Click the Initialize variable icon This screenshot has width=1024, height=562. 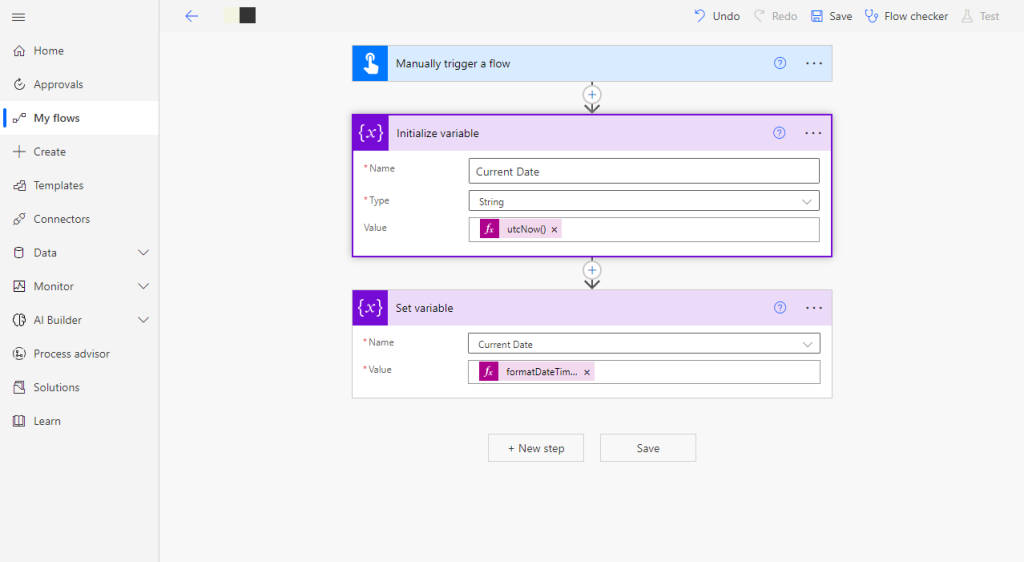click(371, 133)
